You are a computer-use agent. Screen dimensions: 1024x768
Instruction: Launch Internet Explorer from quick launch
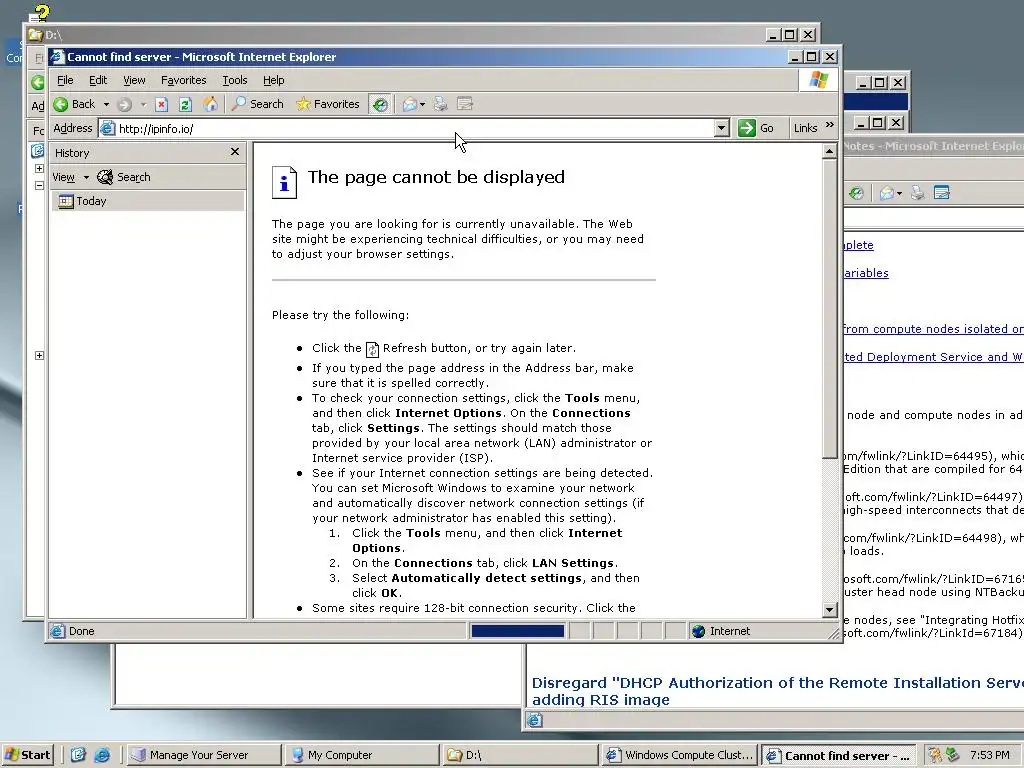[103, 755]
